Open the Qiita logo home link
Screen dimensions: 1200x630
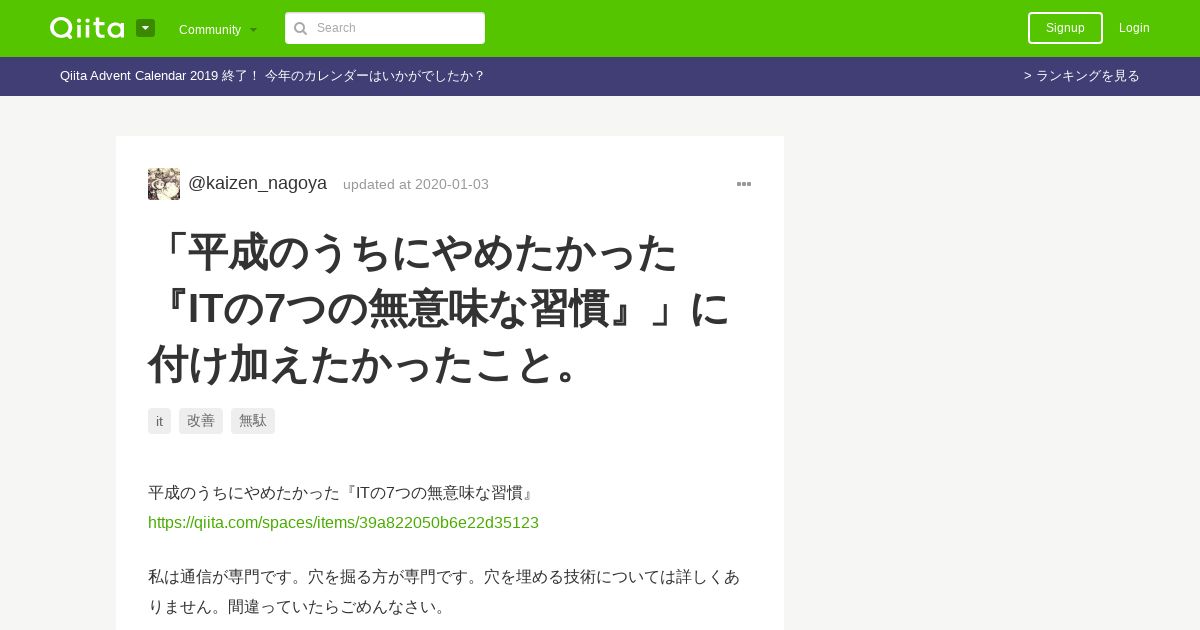click(x=87, y=28)
